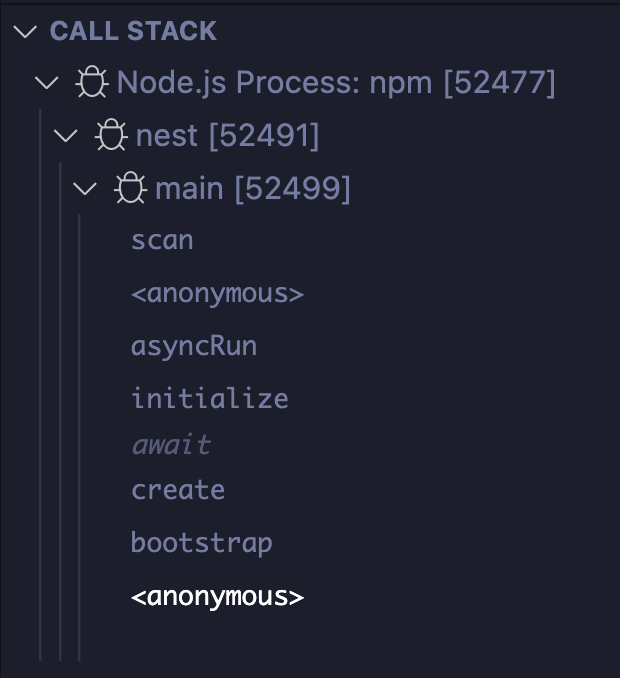Select the asyncRun stack frame
The image size is (620, 678).
click(194, 346)
